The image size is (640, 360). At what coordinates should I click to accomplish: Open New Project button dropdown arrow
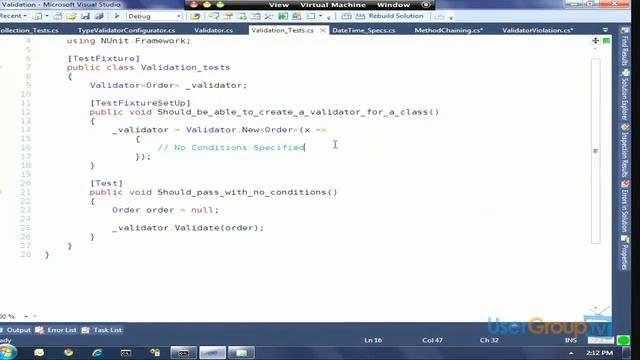coord(47,16)
